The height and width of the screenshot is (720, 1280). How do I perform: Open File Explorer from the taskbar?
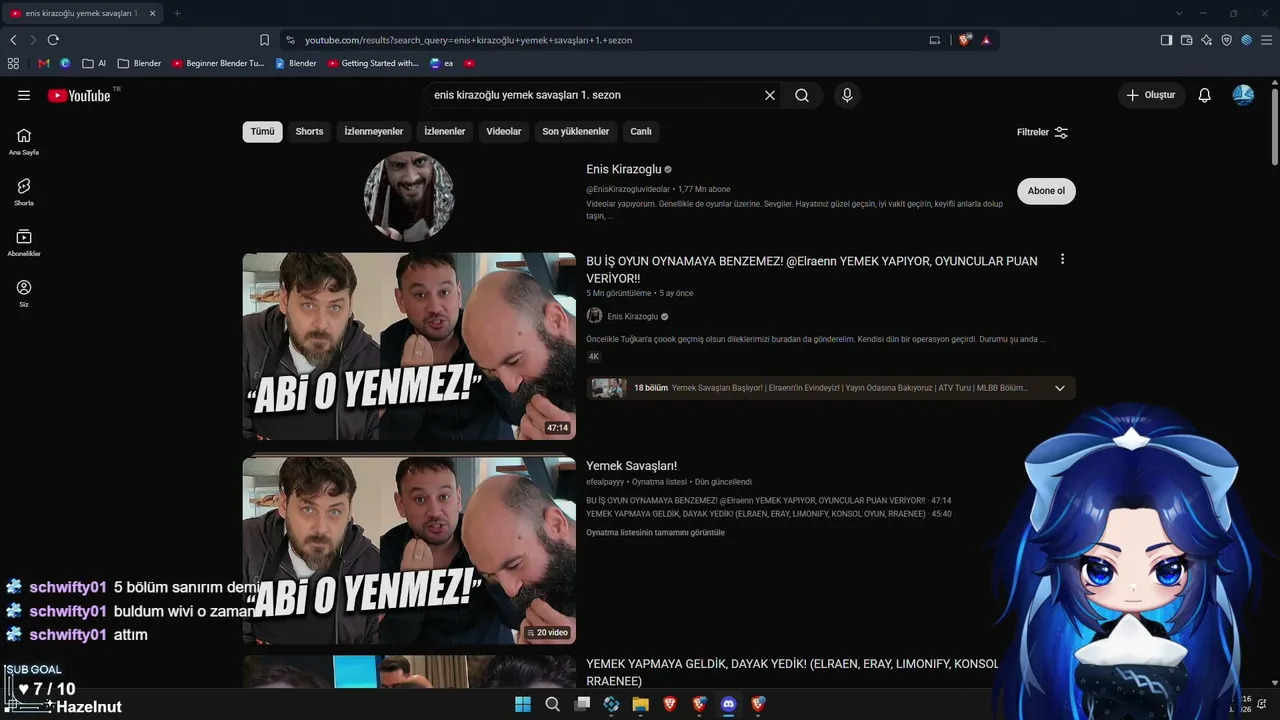(x=641, y=704)
